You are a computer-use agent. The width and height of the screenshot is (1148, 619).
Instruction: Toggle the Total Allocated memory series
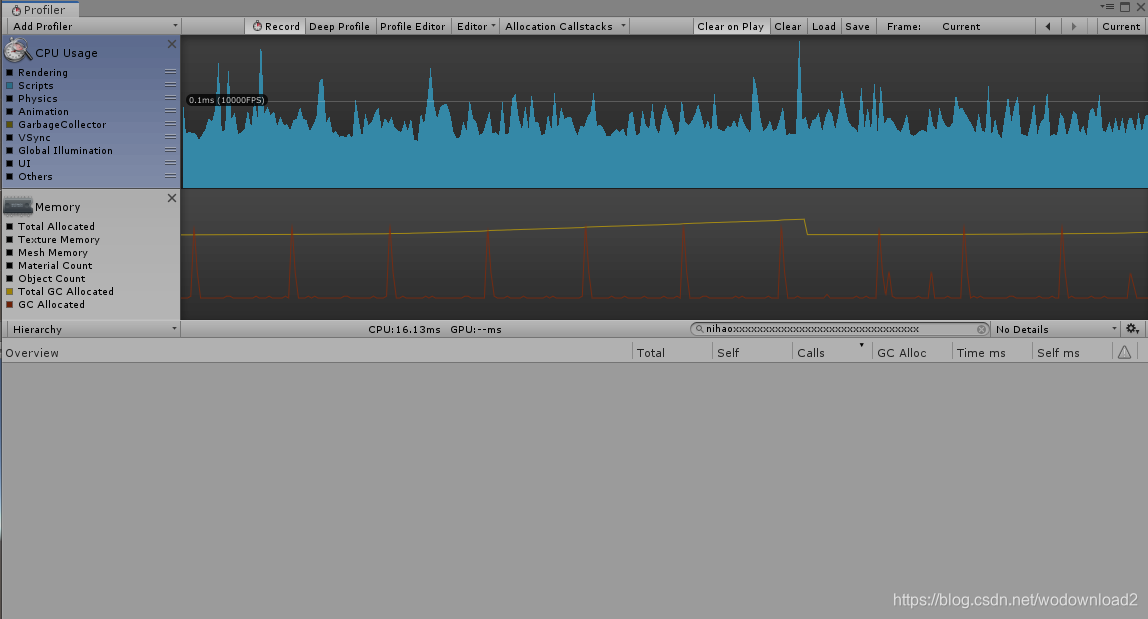(x=10, y=226)
